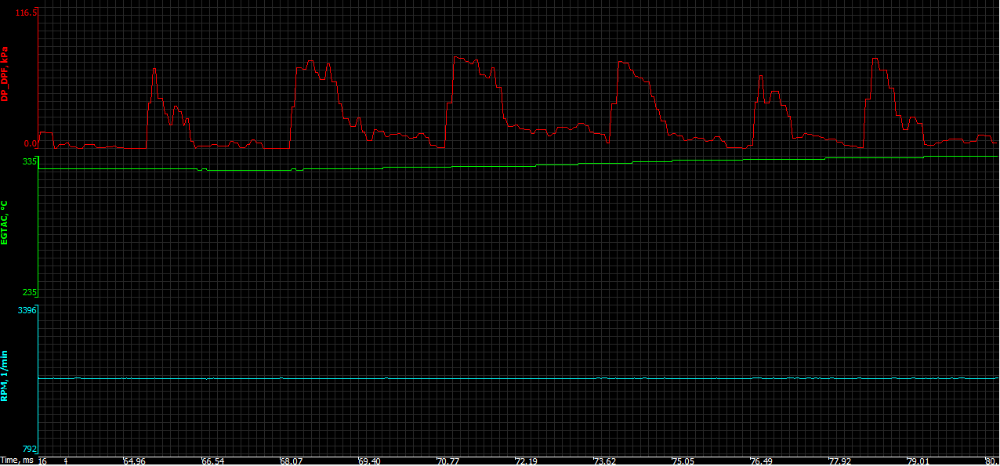
Task: Select the 72.19 time tick
Action: coord(526,461)
